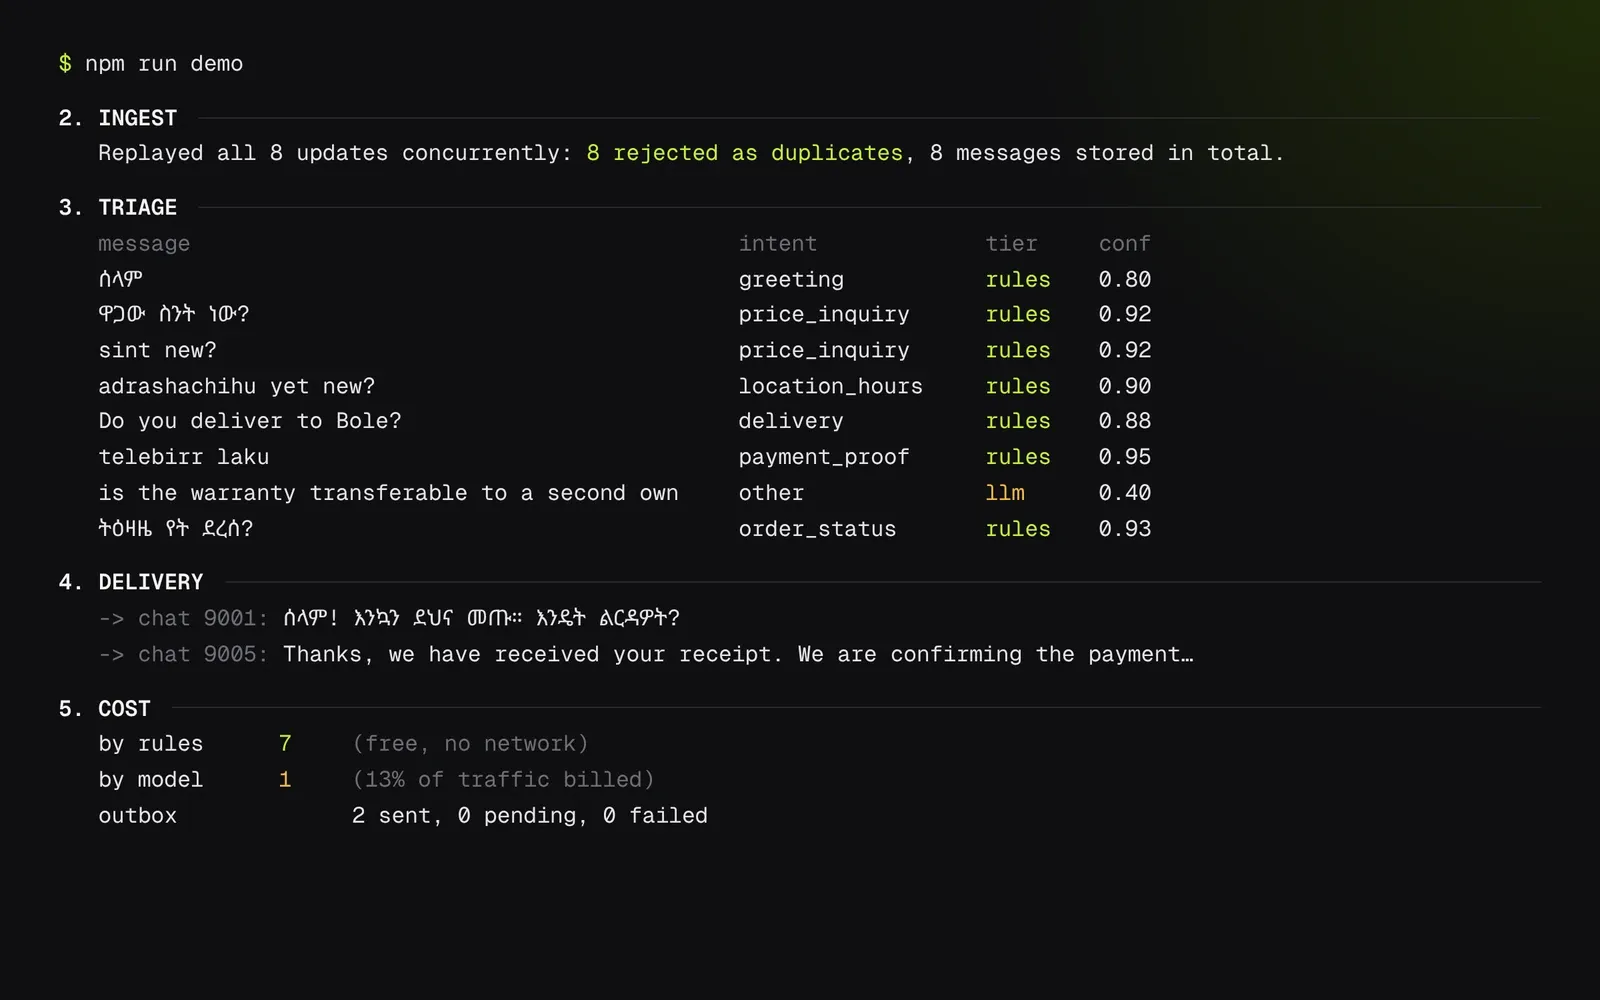The height and width of the screenshot is (1000, 1600).
Task: Click the orange '1' model count
Action: point(285,779)
